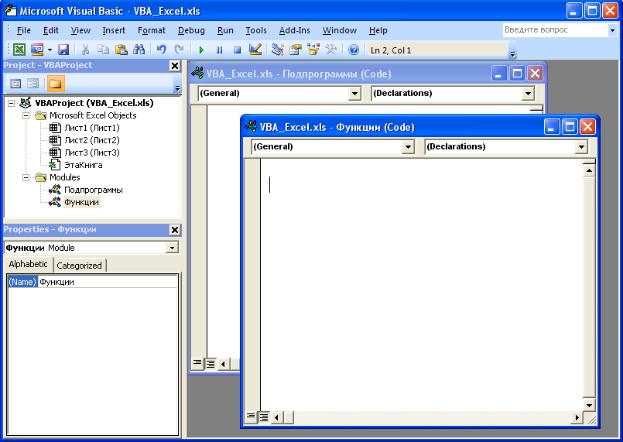
Task: Select Лист3 (Лист3) in project tree
Action: coord(92,153)
